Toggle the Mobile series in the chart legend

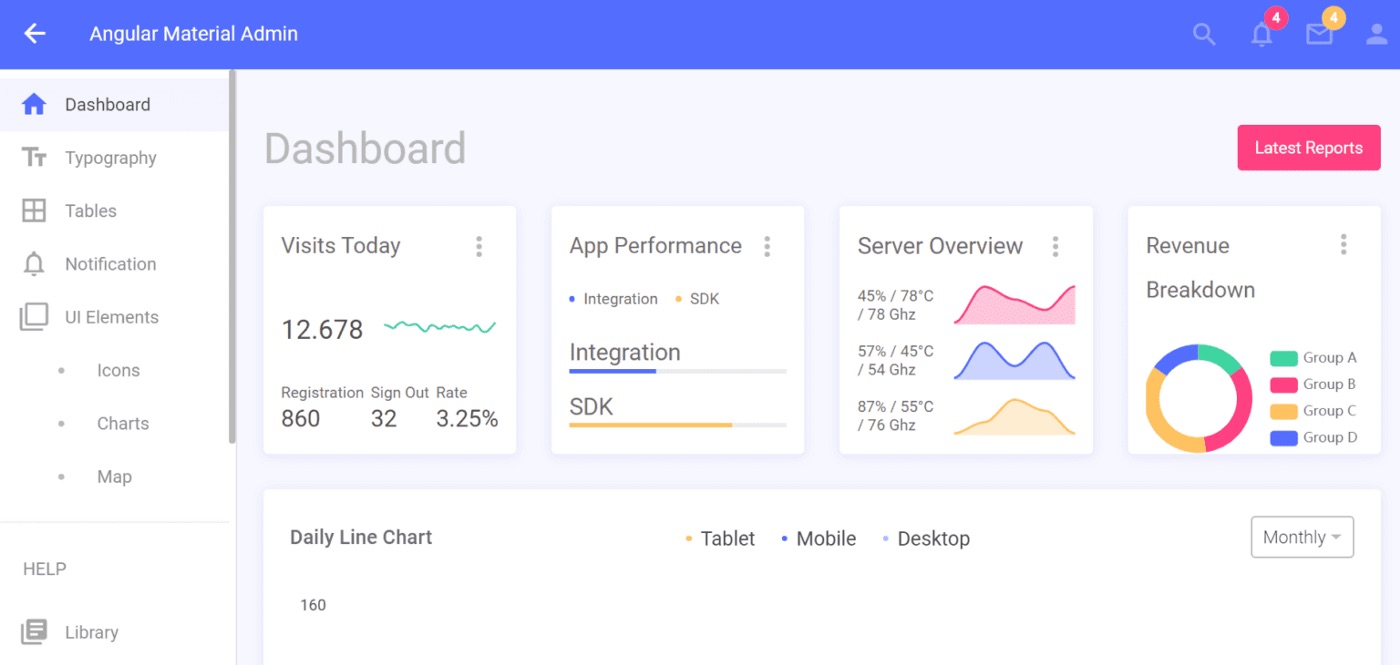[819, 538]
